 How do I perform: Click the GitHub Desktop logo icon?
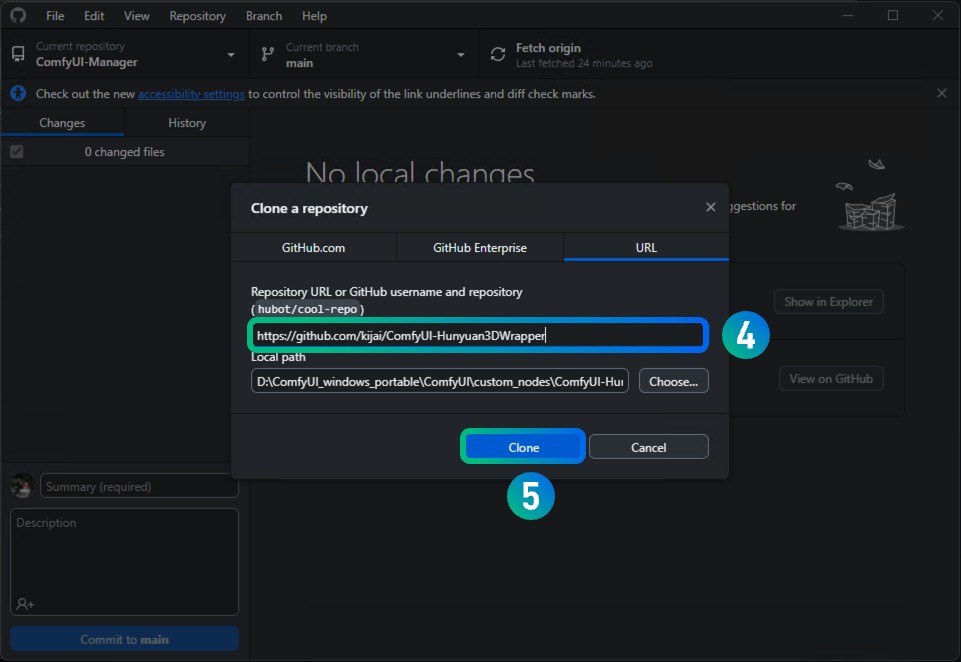[x=18, y=15]
